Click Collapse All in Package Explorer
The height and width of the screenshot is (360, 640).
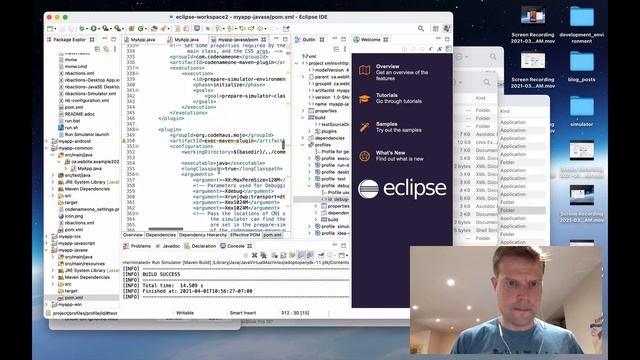97,49
